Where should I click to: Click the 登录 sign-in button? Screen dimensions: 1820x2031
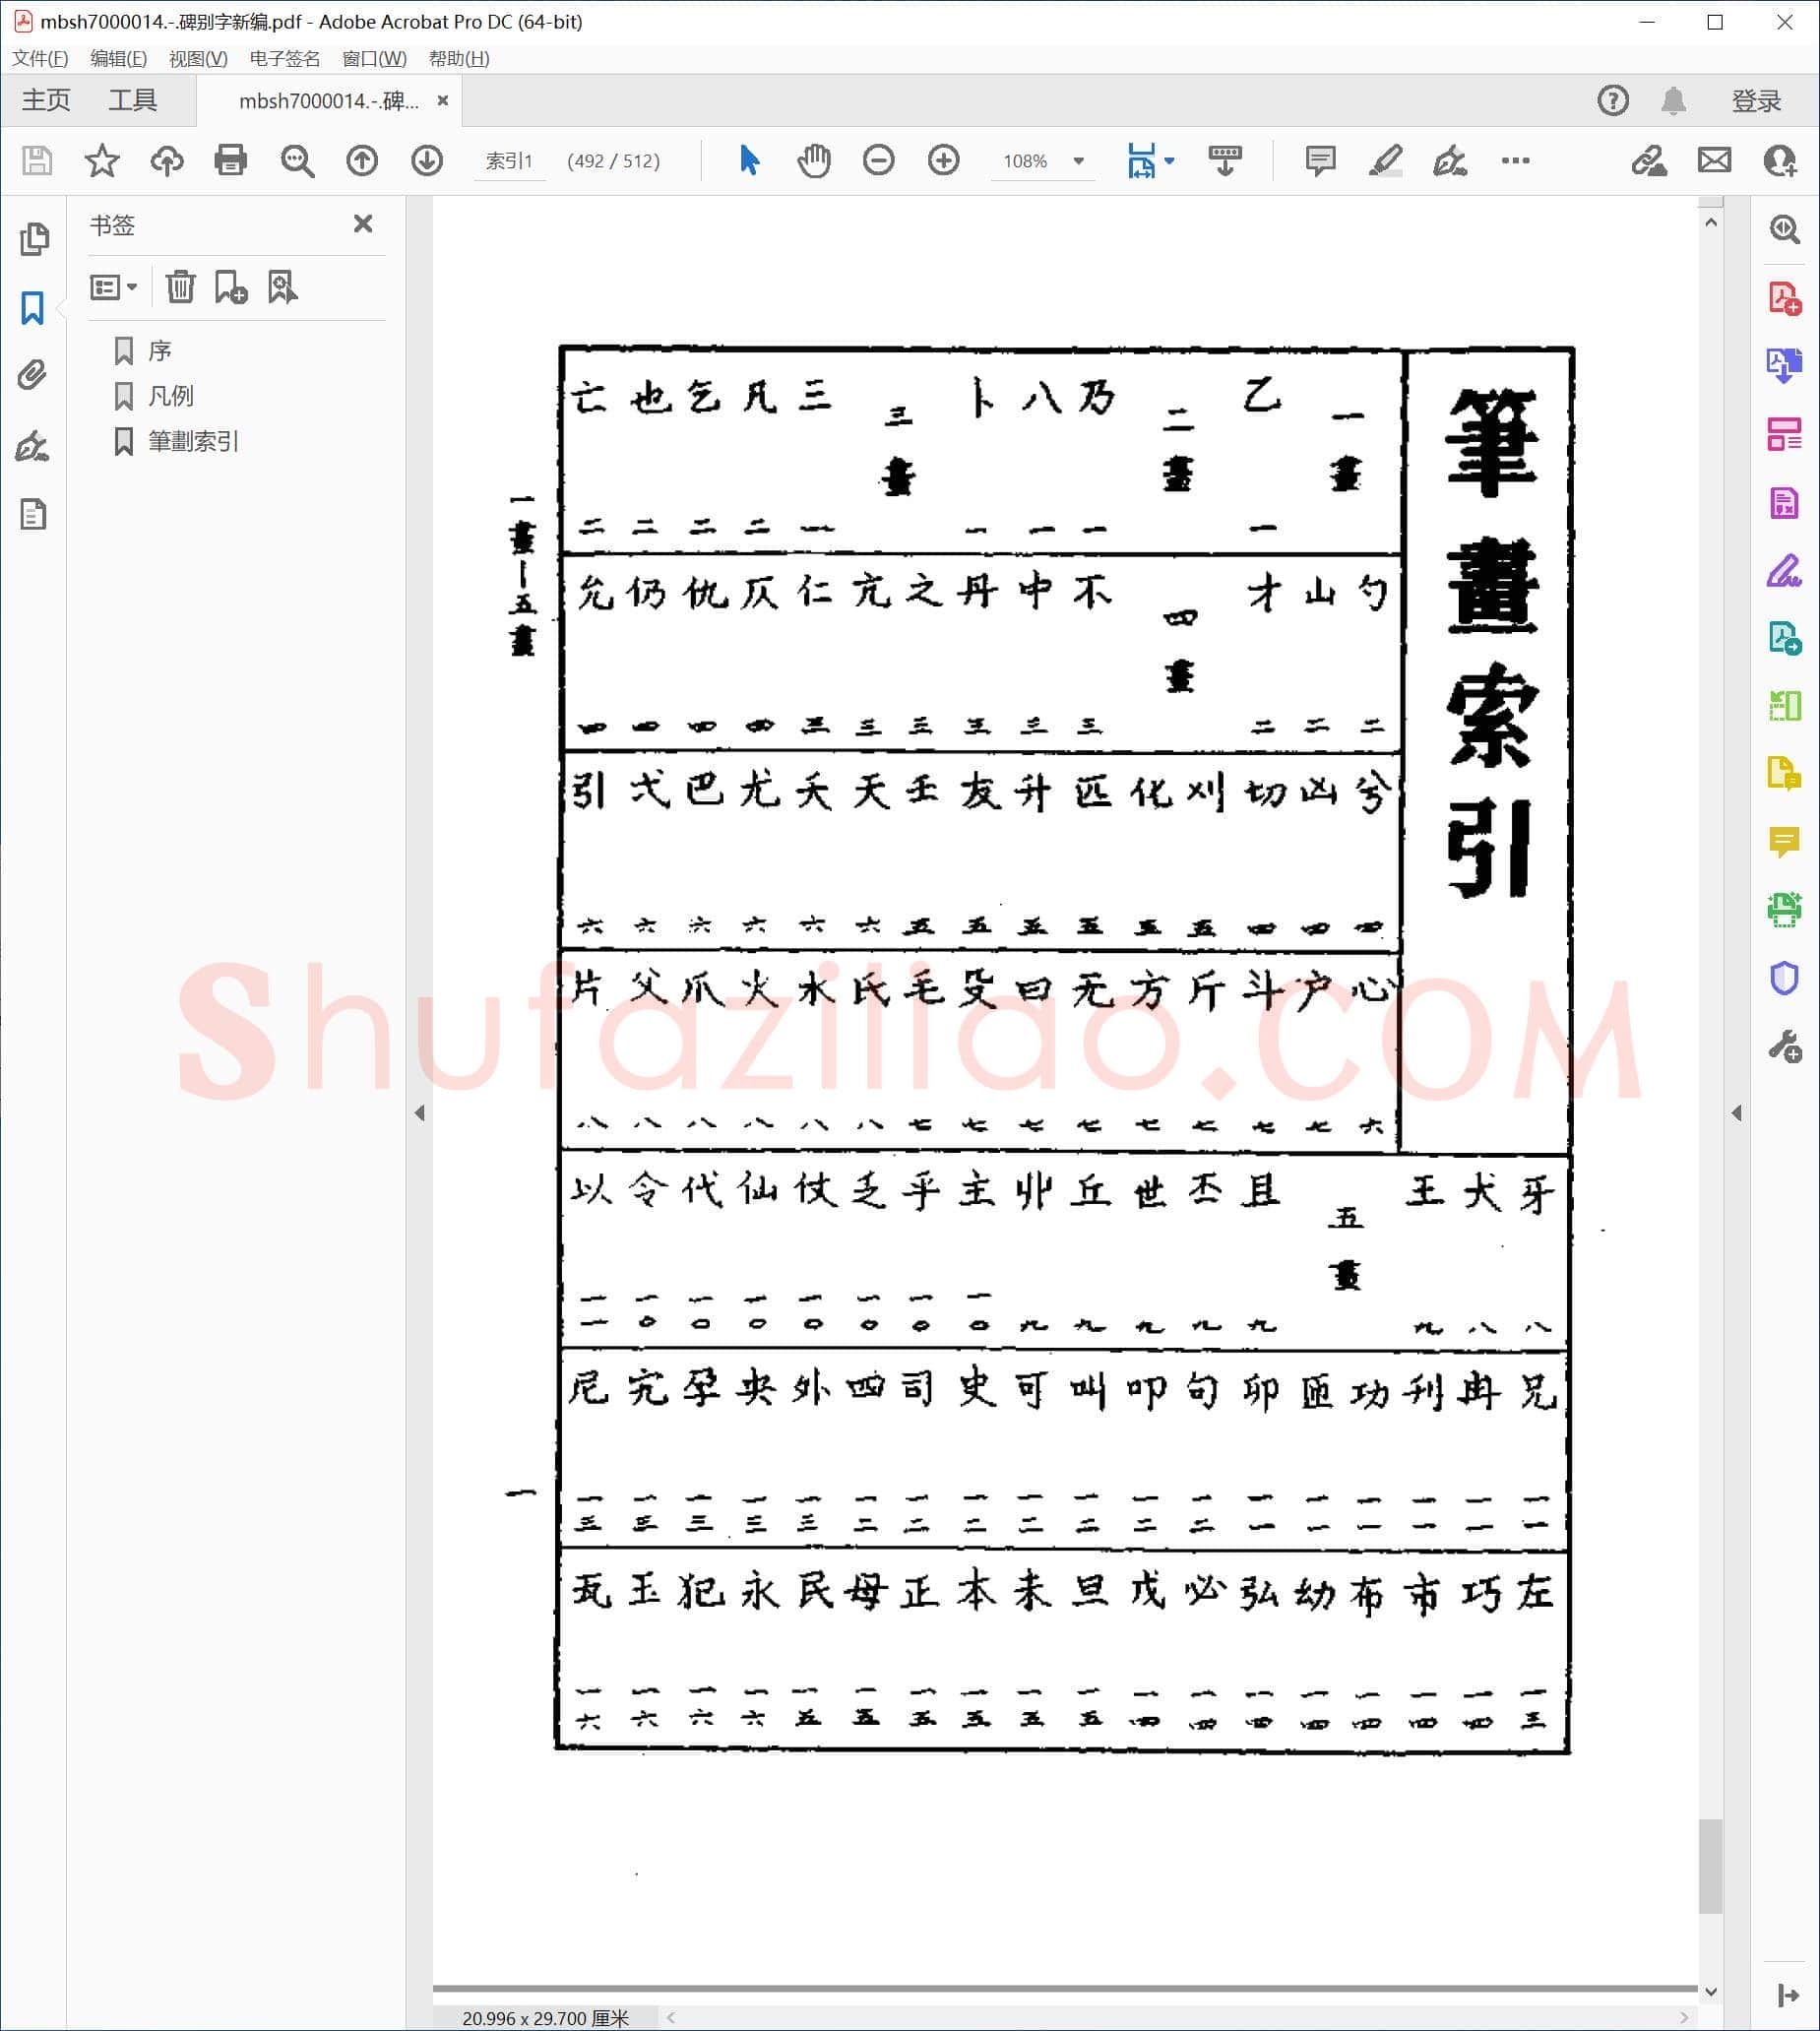tap(1756, 101)
